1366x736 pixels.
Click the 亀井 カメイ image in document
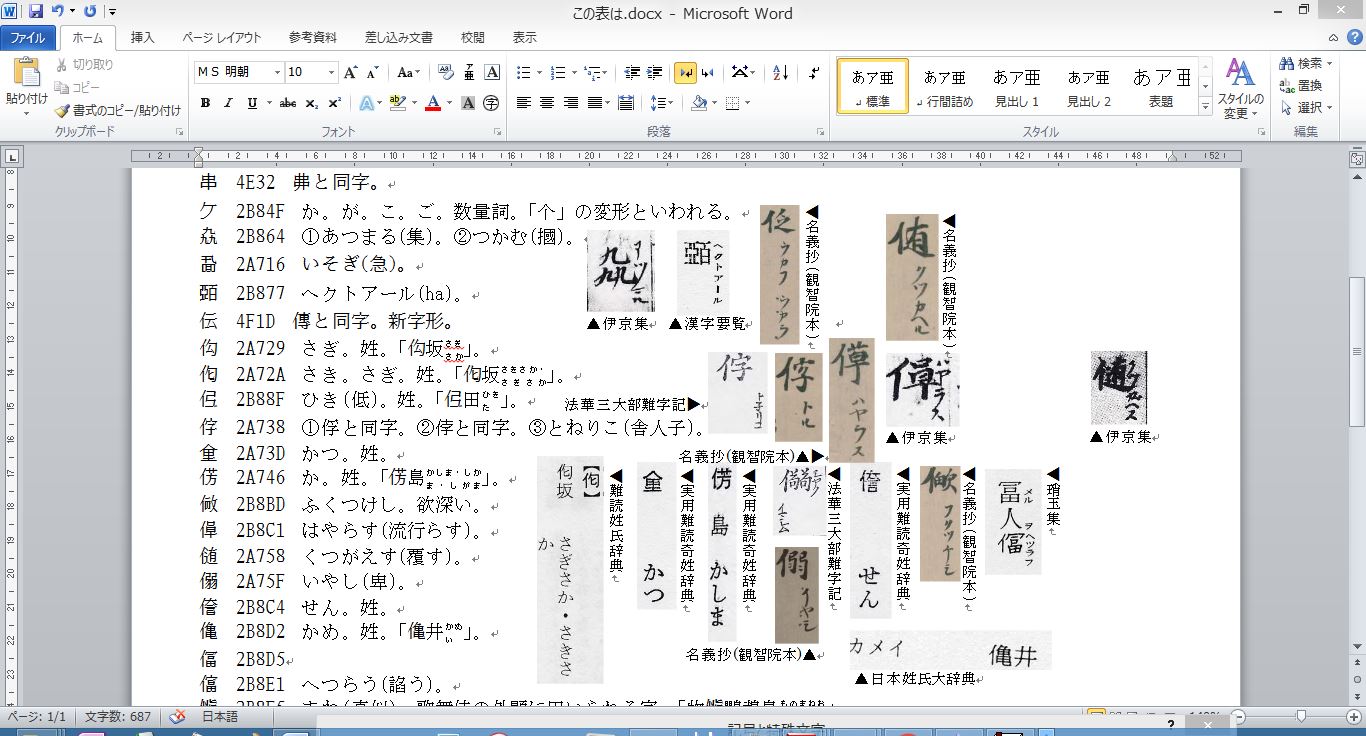[x=950, y=650]
